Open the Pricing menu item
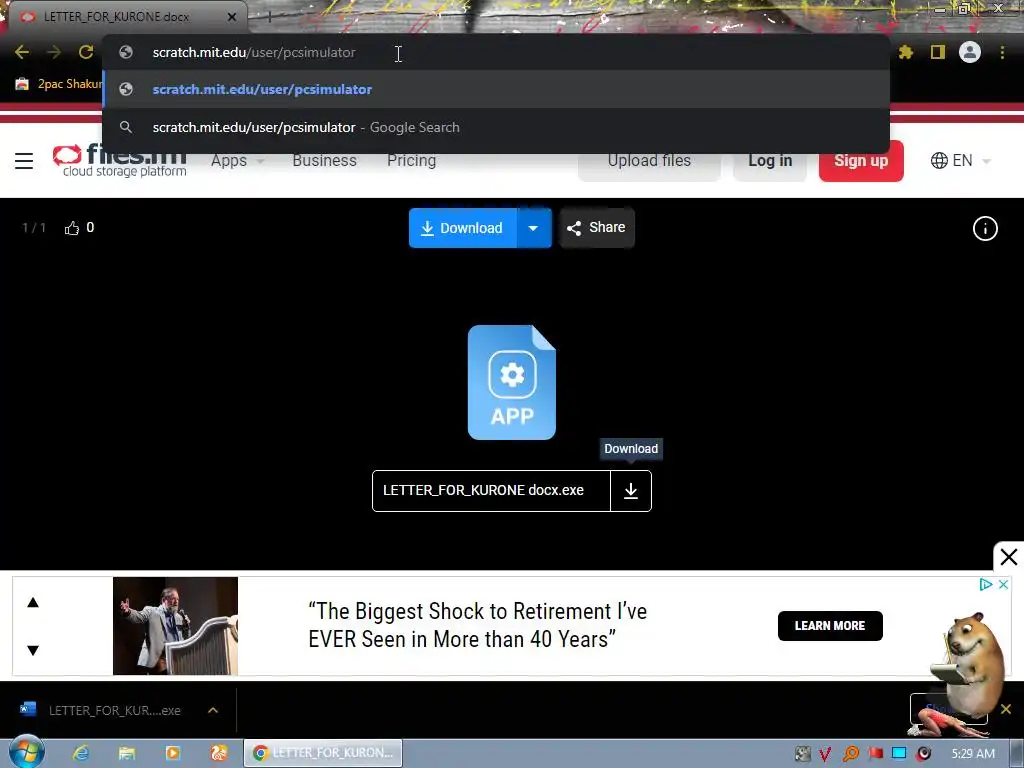This screenshot has height=768, width=1024. 411,161
